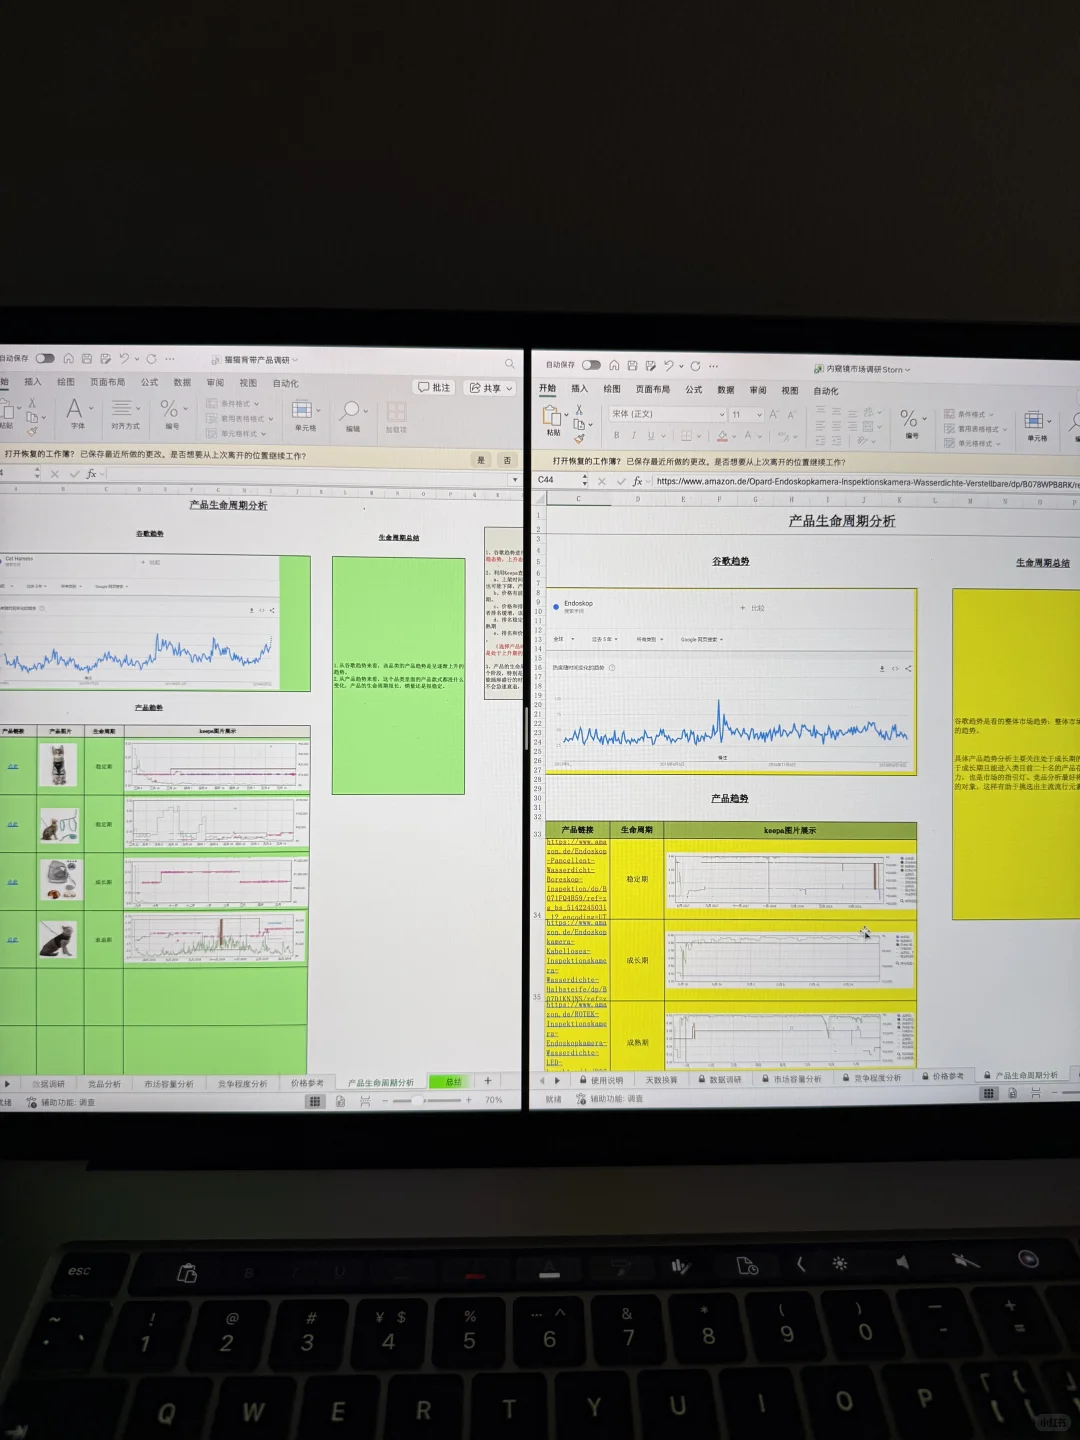Open 视图 tab in right window
Viewport: 1080px width, 1440px height.
pyautogui.click(x=790, y=391)
